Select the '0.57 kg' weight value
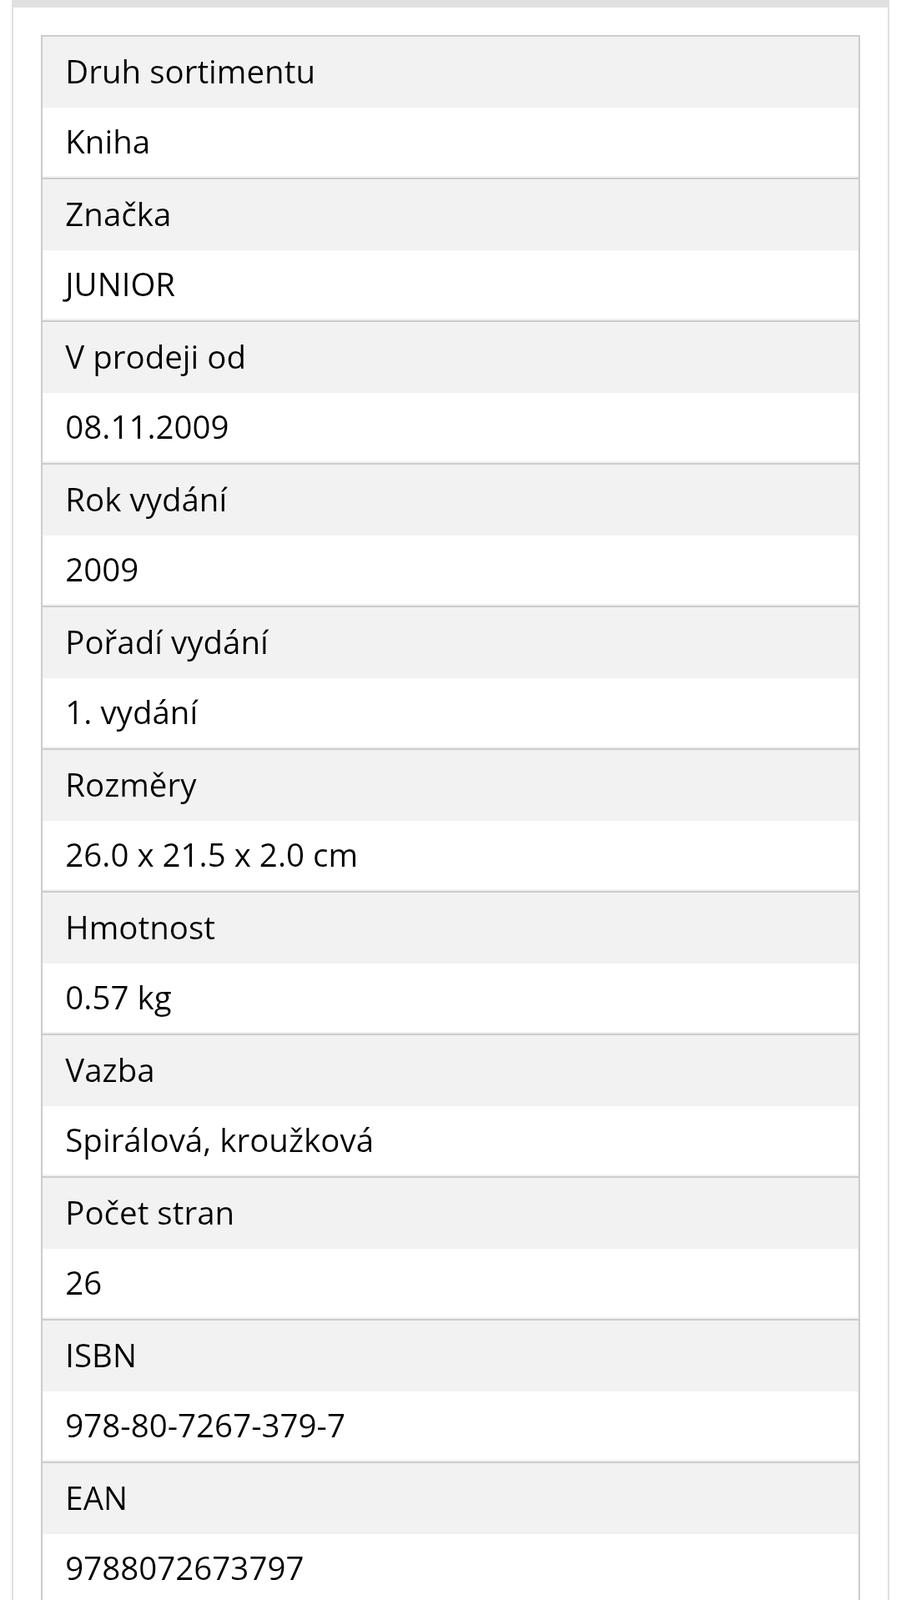Image resolution: width=901 pixels, height=1600 pixels. coord(118,998)
